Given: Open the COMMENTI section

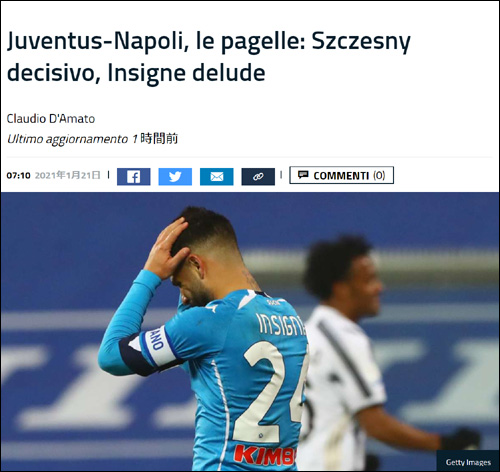Looking at the screenshot, I should pos(341,175).
